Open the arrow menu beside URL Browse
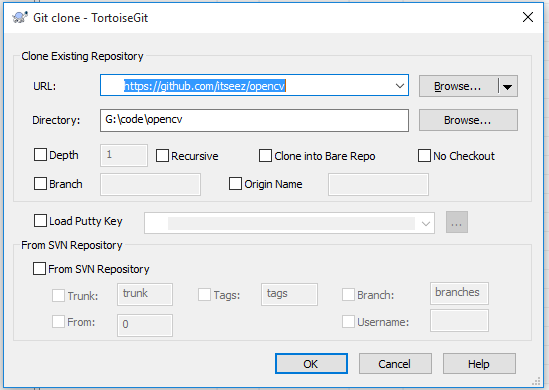Viewport: 549px width, 390px height. point(508,86)
